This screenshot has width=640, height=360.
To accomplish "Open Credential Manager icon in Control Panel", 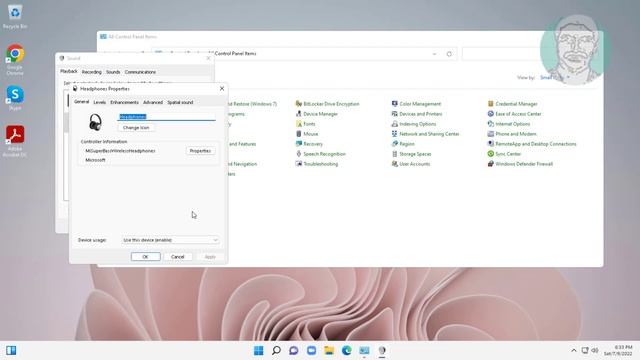I will click(491, 104).
